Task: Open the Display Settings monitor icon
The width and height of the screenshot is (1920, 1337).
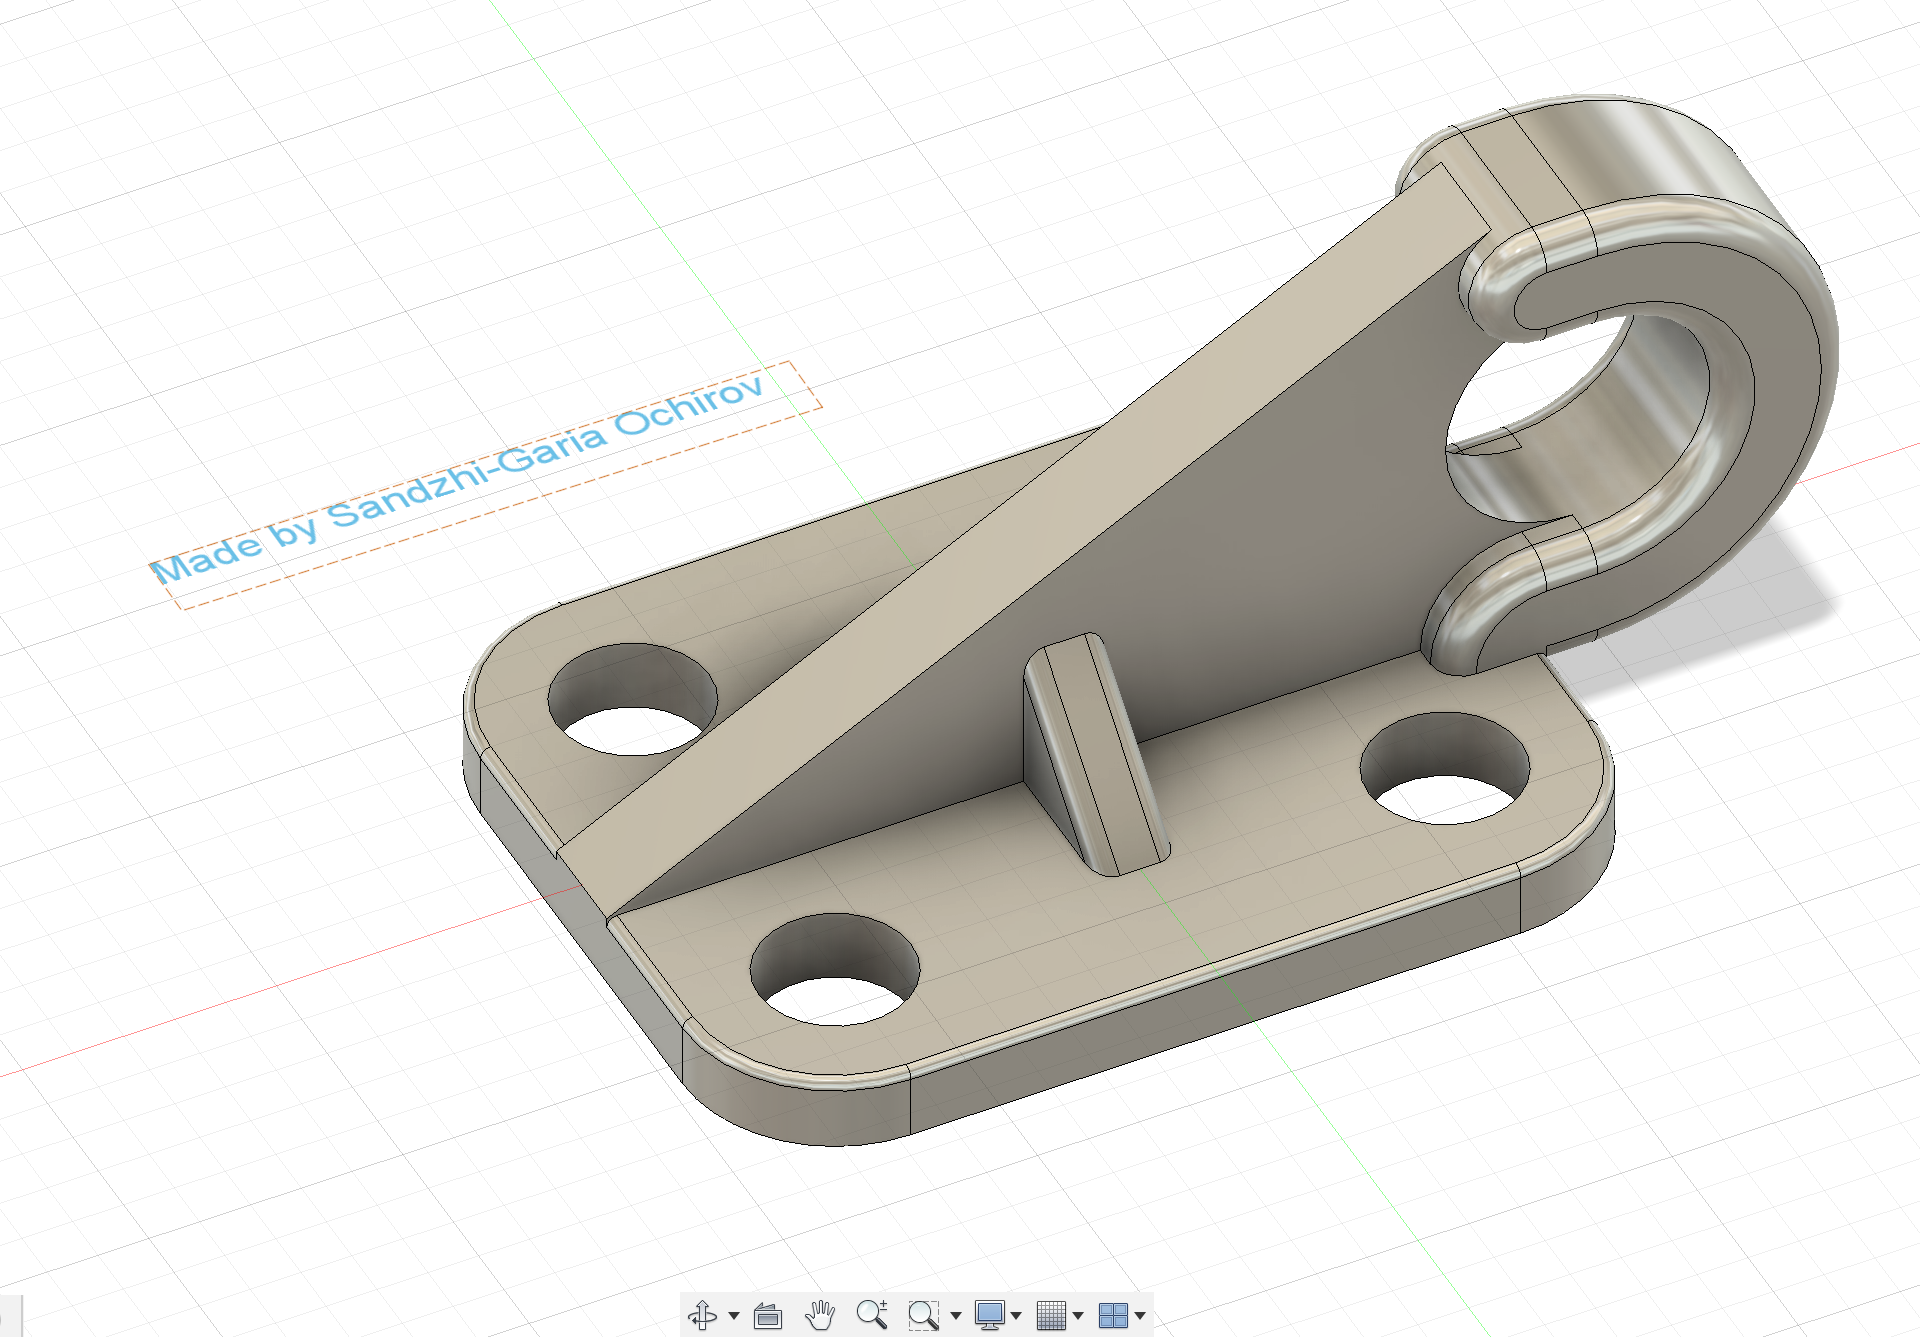Action: tap(989, 1315)
